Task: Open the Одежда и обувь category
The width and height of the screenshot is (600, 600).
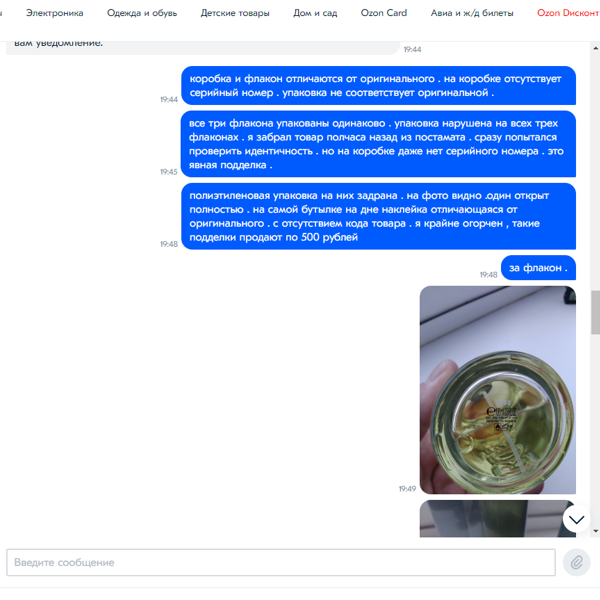Action: [142, 13]
